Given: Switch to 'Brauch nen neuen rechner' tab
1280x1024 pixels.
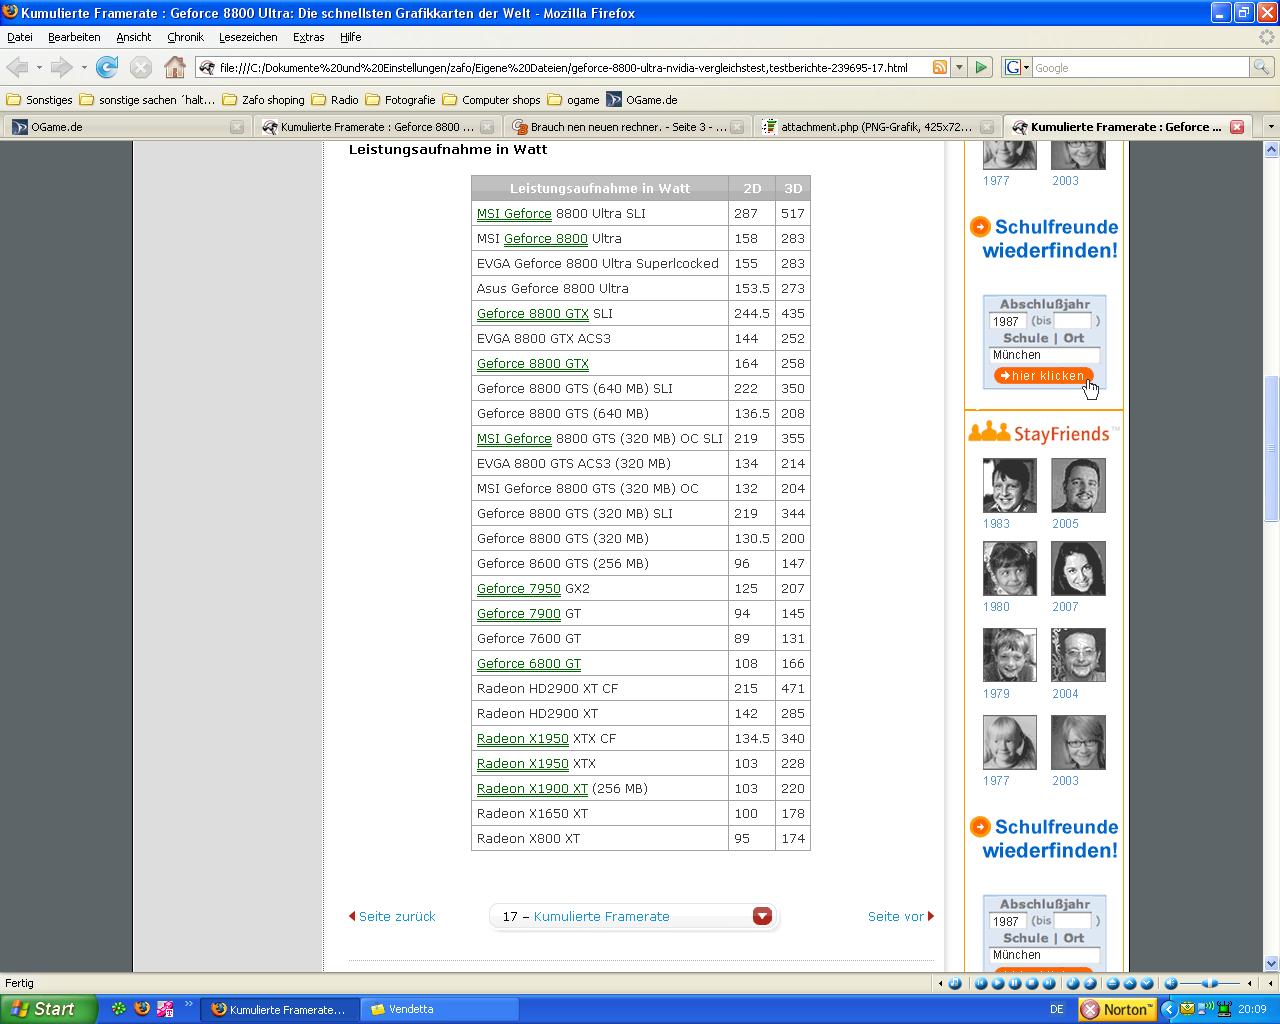Looking at the screenshot, I should (627, 127).
